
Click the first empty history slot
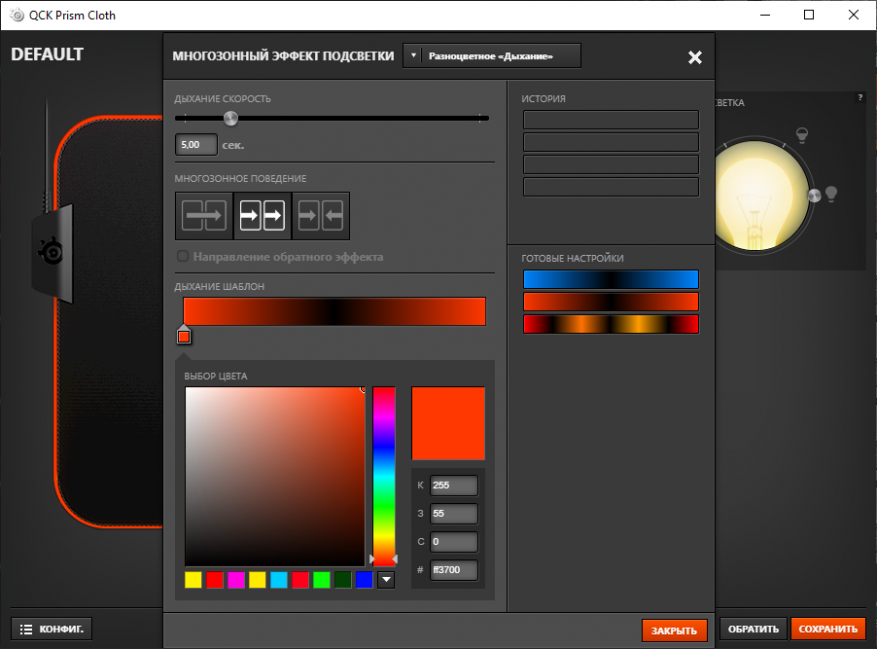[x=611, y=120]
